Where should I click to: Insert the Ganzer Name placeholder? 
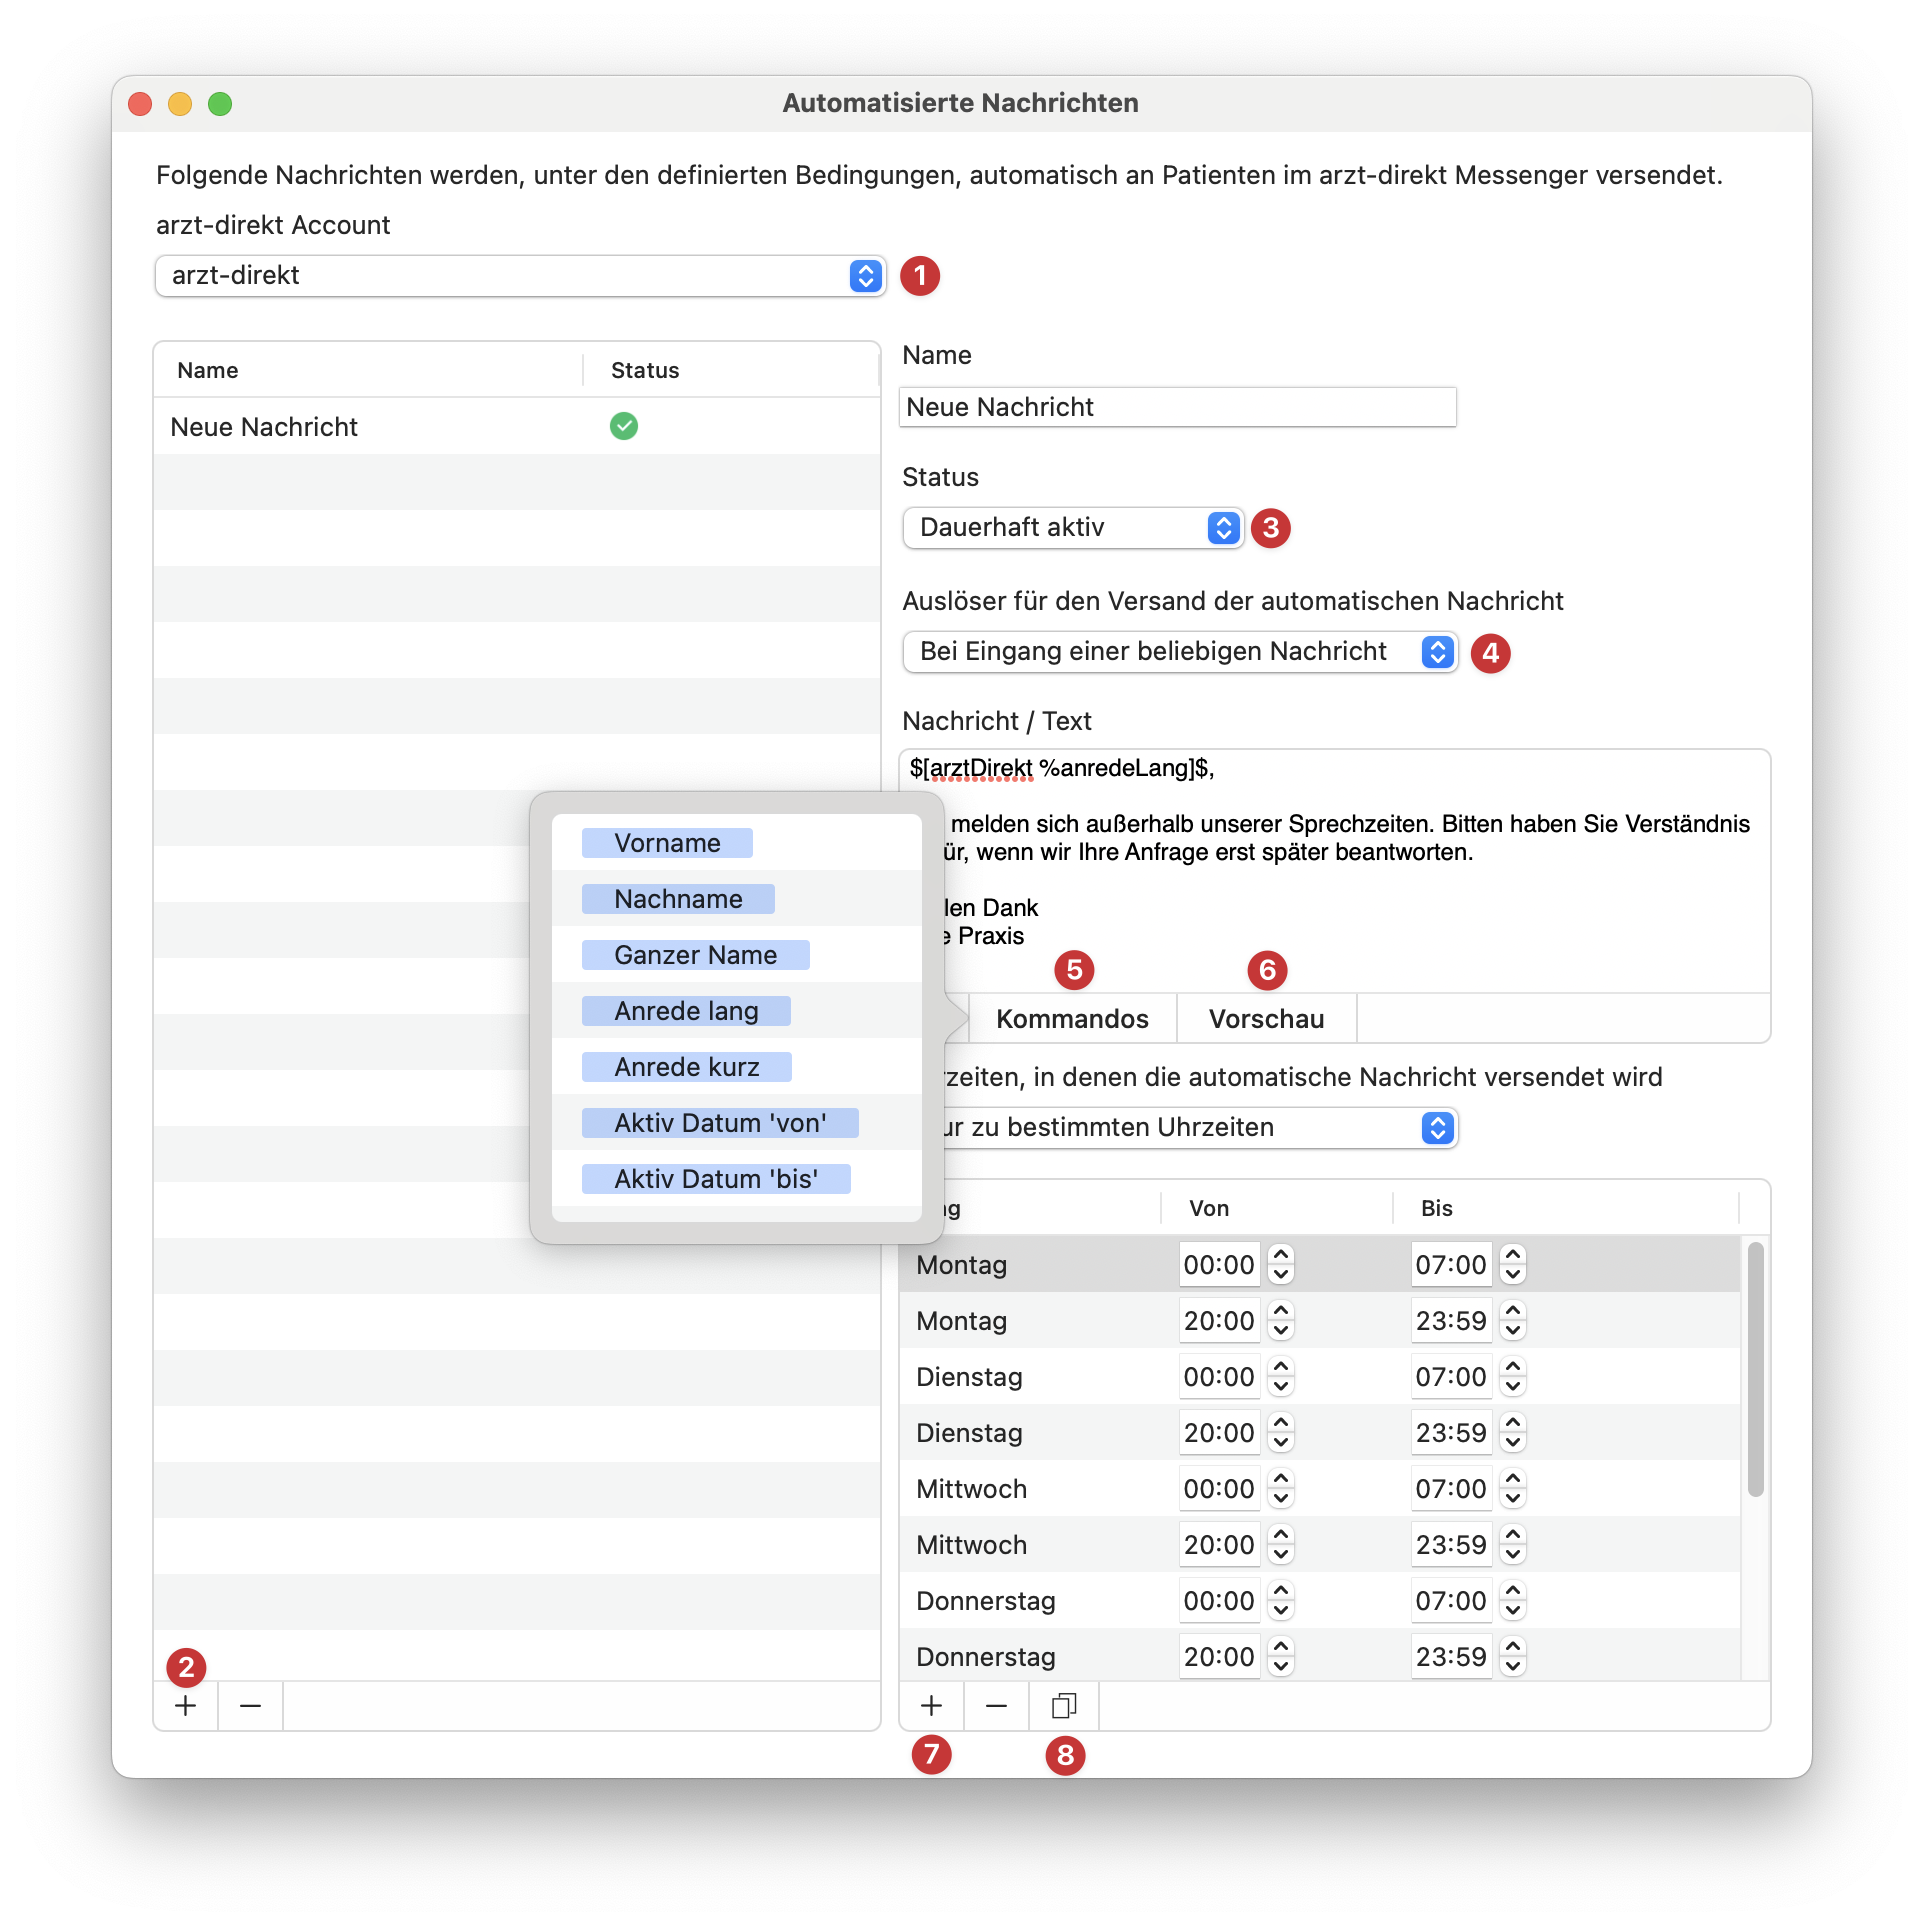coord(695,955)
